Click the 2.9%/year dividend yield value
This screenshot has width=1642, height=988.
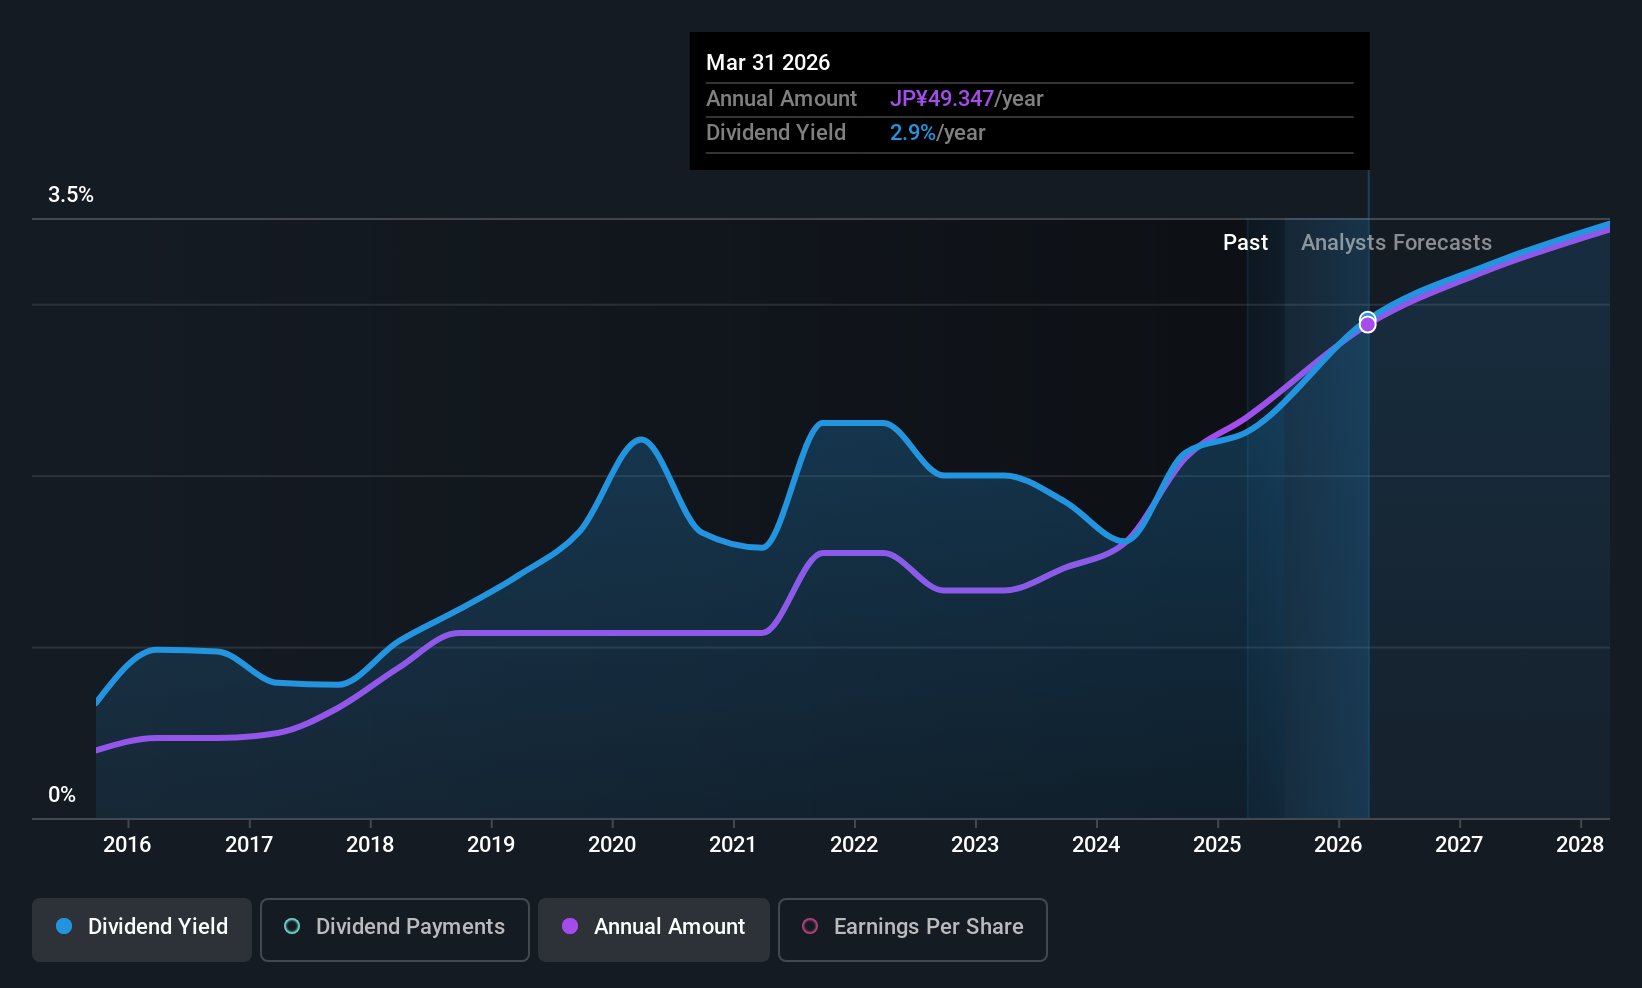tap(937, 133)
